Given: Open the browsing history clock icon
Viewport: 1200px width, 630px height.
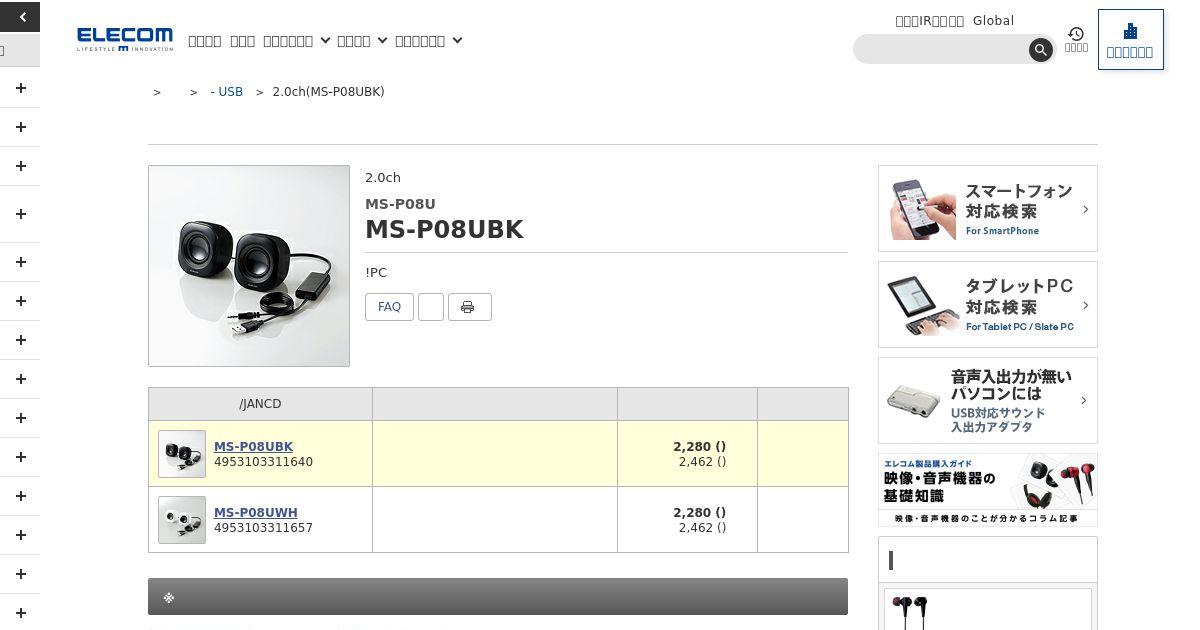Looking at the screenshot, I should 1076,39.
